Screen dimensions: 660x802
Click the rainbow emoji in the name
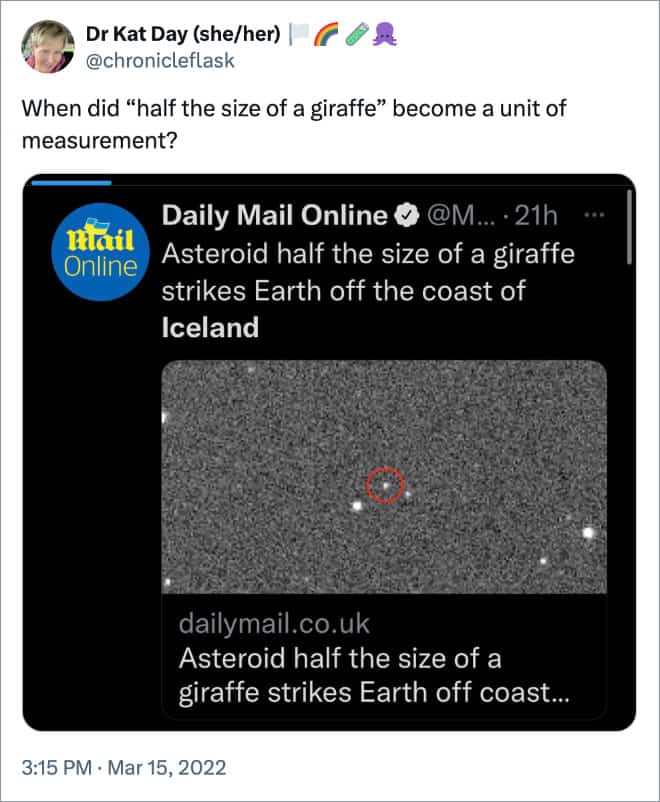coord(324,37)
